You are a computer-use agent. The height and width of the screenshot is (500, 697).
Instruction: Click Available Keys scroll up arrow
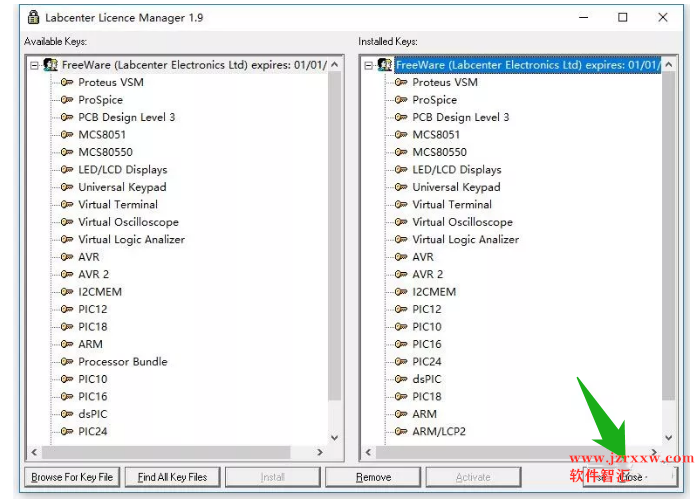(335, 64)
